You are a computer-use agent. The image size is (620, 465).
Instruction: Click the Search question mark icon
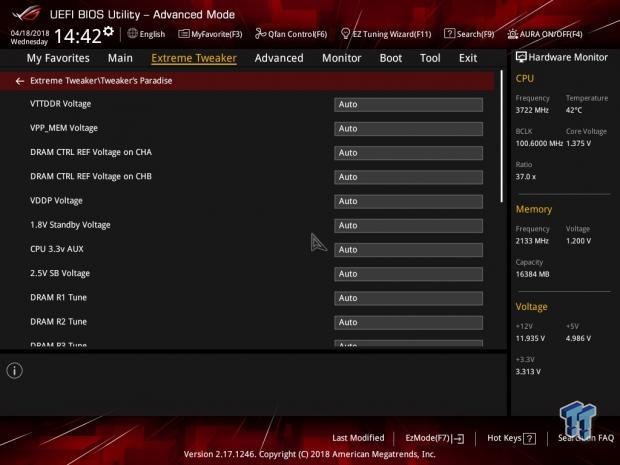(449, 33)
